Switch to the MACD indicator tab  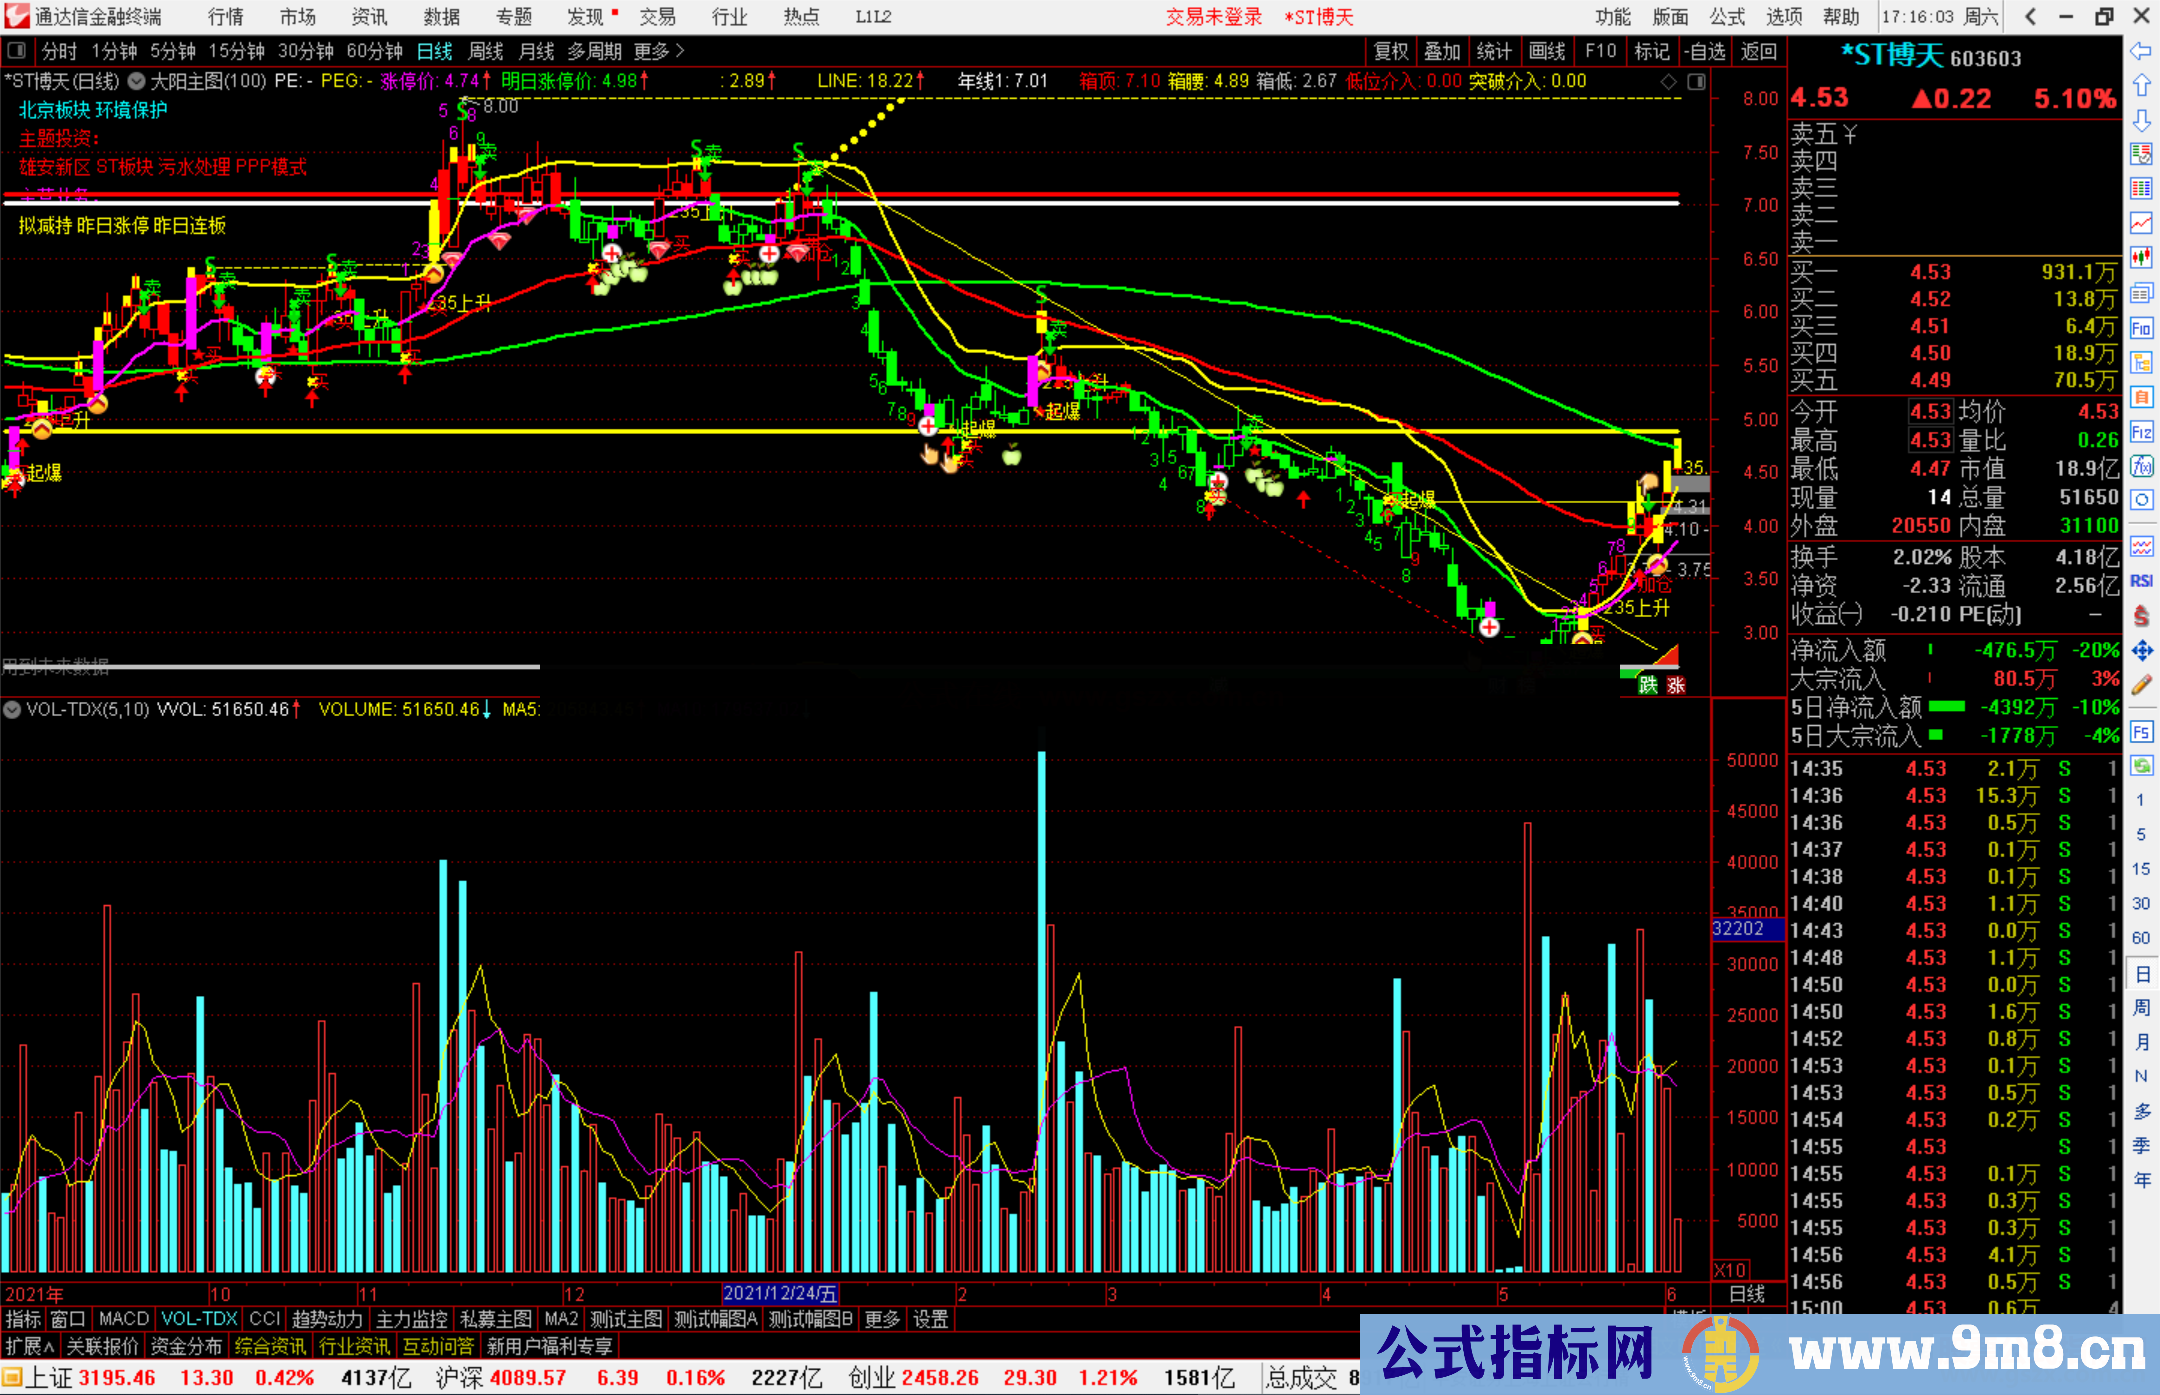point(123,1319)
